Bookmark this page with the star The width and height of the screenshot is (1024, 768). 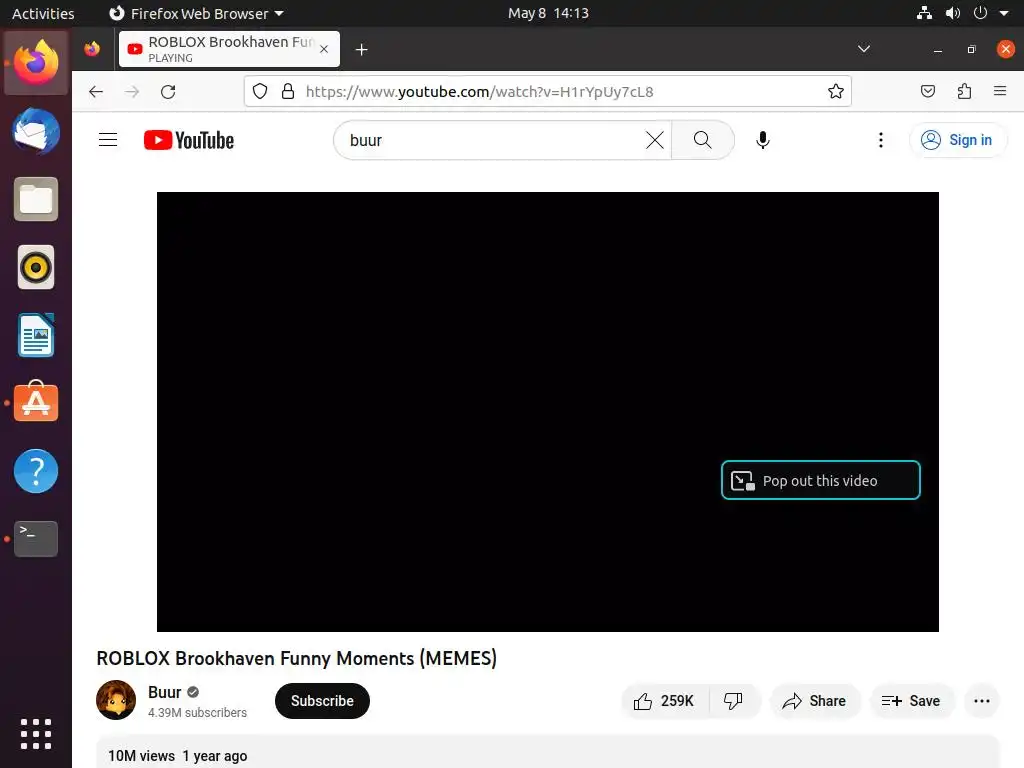pyautogui.click(x=835, y=91)
